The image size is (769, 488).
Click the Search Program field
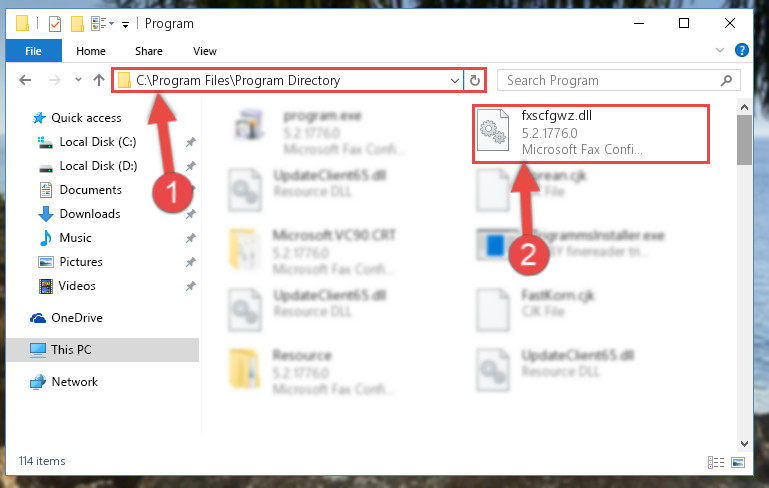(611, 80)
